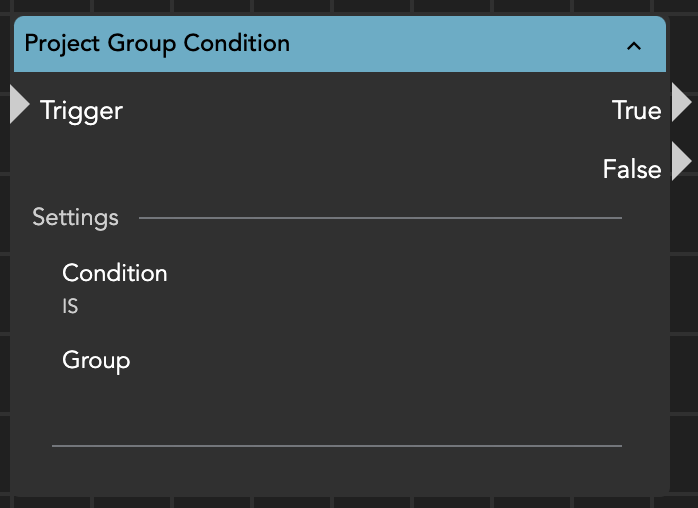Click the True output port arrow
Viewport: 698px width, 508px height.
(x=681, y=103)
